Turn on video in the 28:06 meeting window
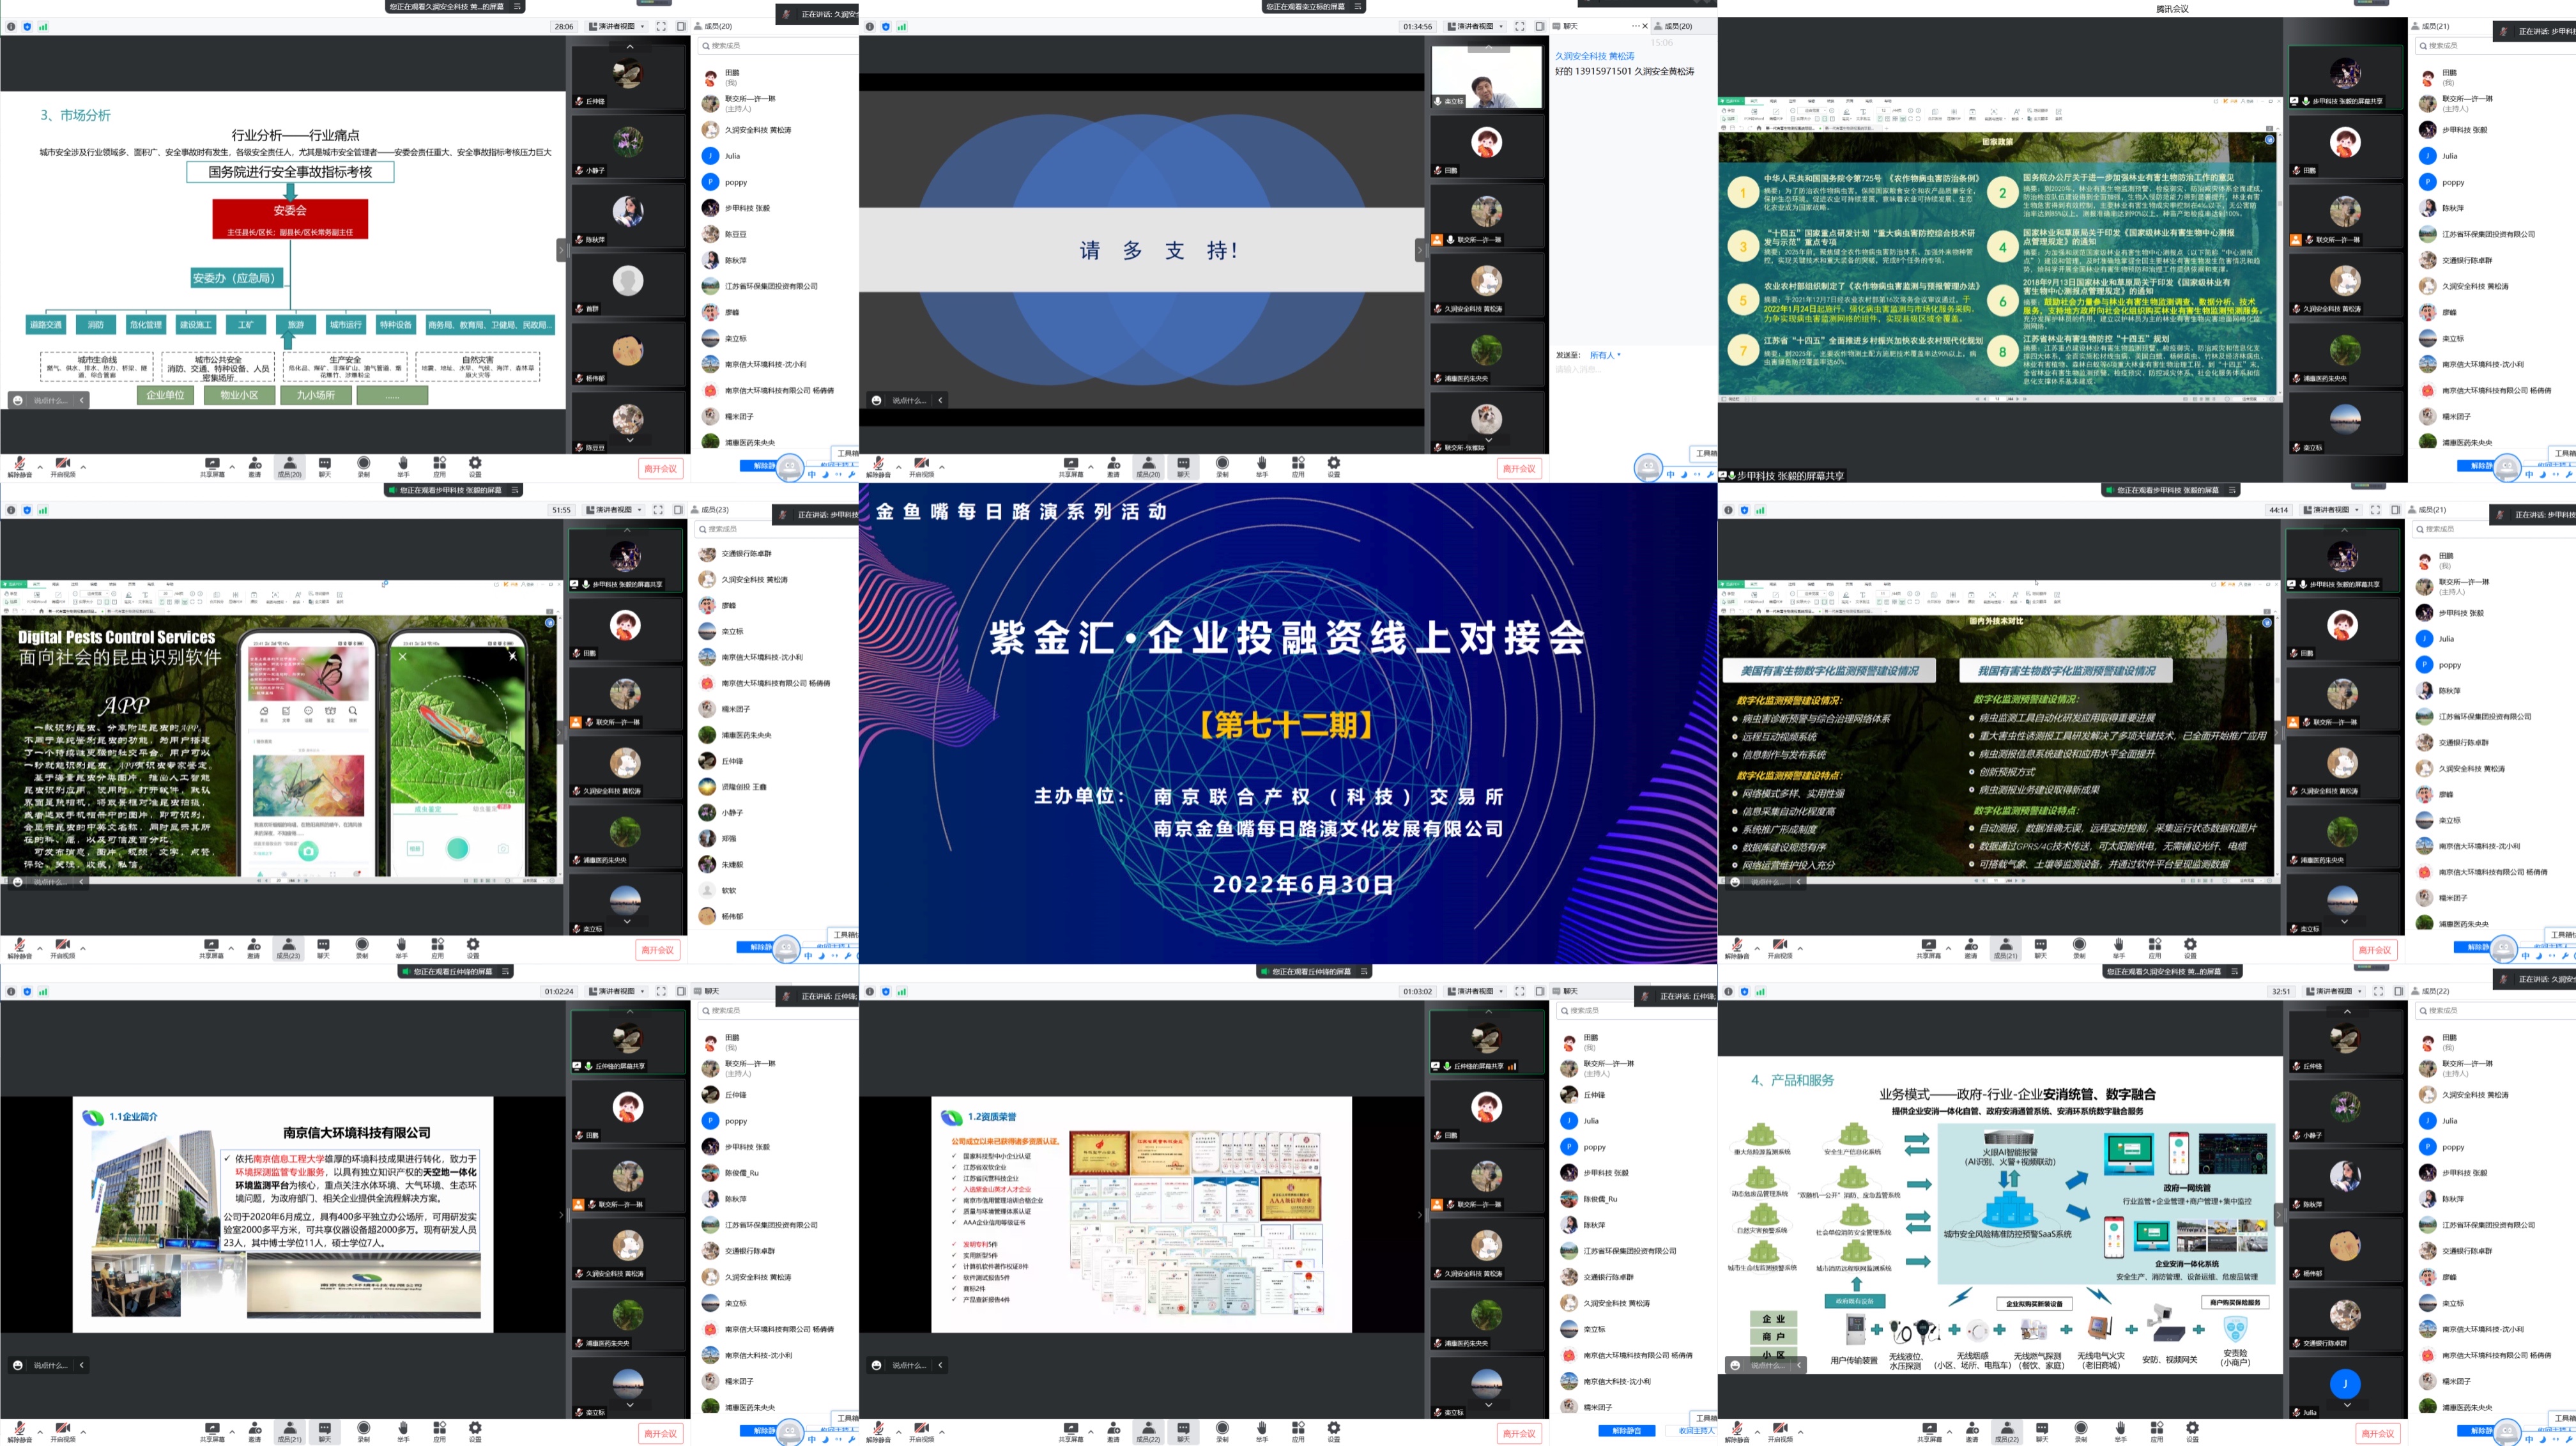The height and width of the screenshot is (1446, 2576). point(62,466)
